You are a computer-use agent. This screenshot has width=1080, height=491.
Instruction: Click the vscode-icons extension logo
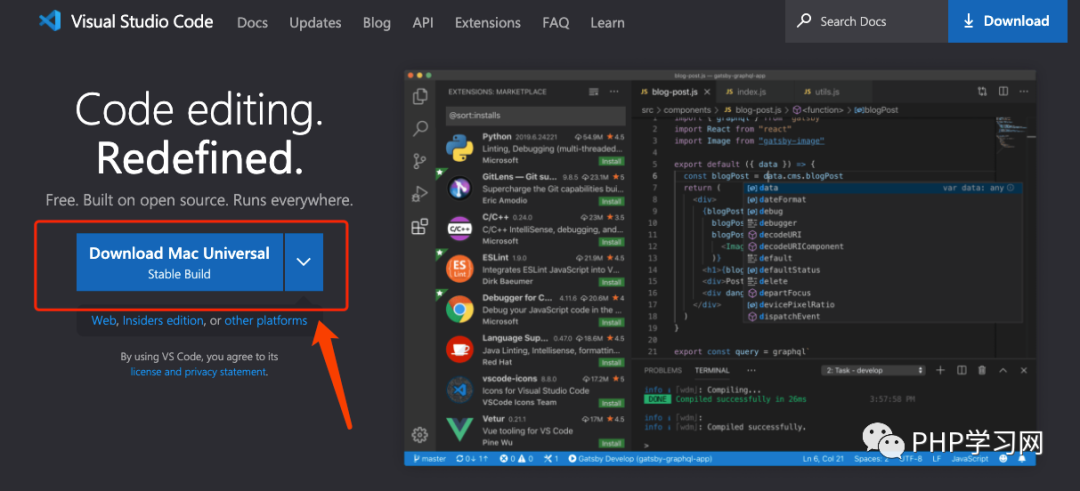click(459, 390)
